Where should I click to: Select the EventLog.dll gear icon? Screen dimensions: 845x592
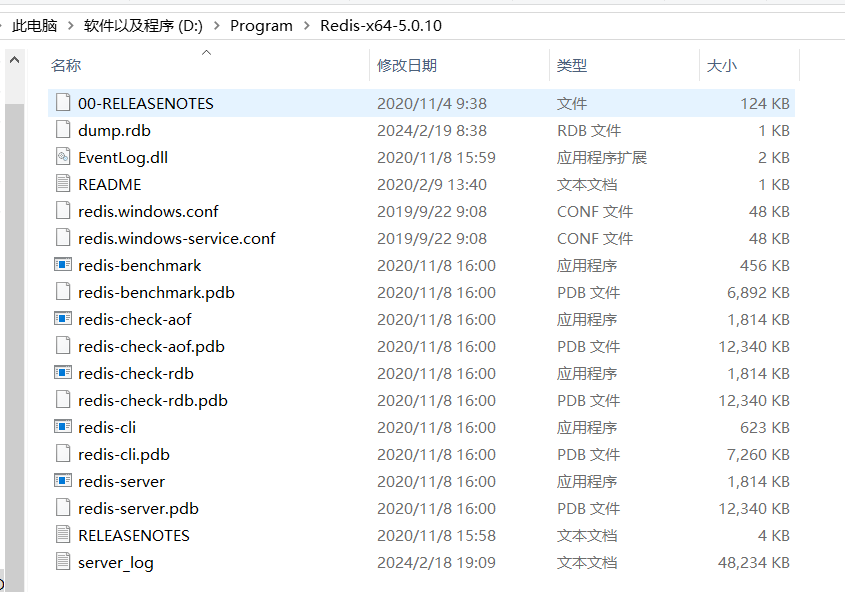click(63, 156)
